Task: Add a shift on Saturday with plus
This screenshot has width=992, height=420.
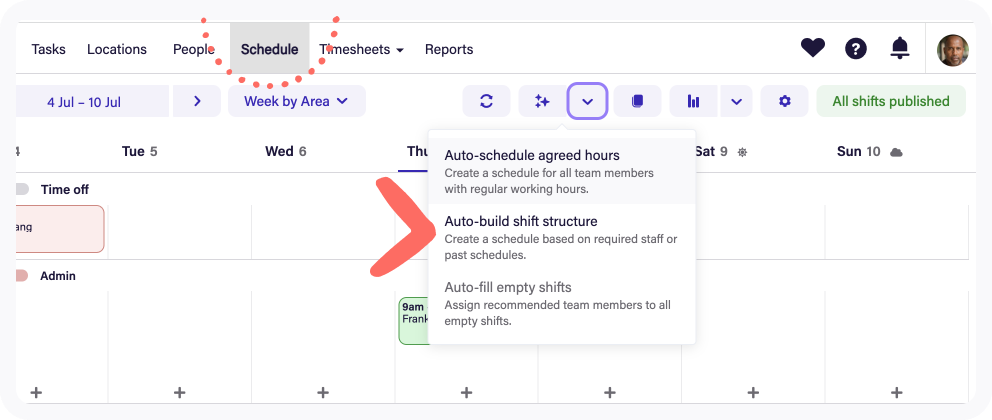Action: [x=753, y=393]
